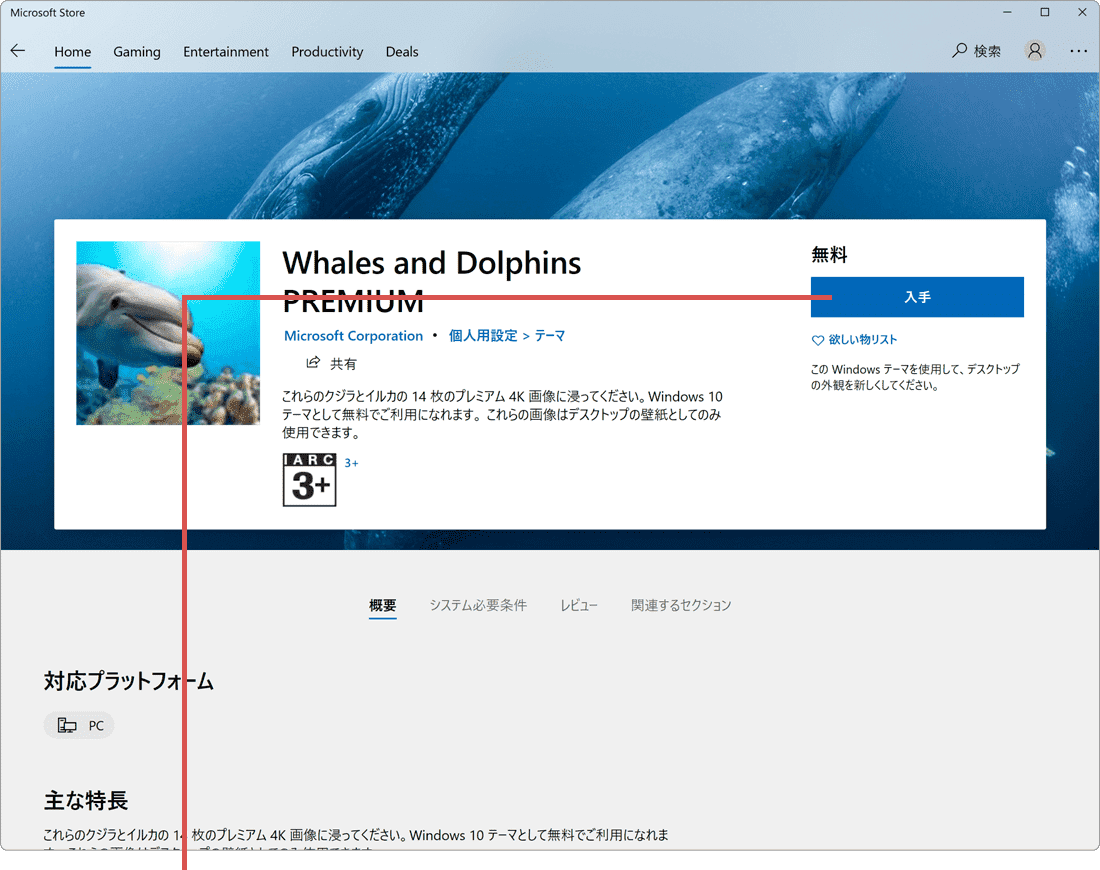Open the Deals tab
1100x870 pixels.
tap(402, 52)
